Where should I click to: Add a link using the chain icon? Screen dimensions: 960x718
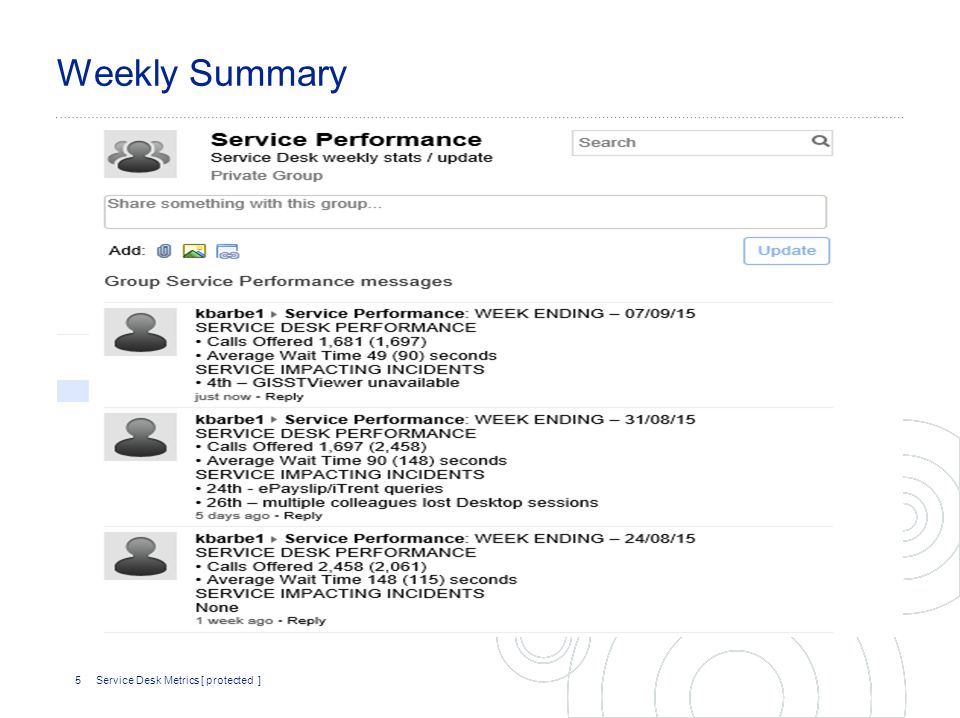click(x=228, y=252)
